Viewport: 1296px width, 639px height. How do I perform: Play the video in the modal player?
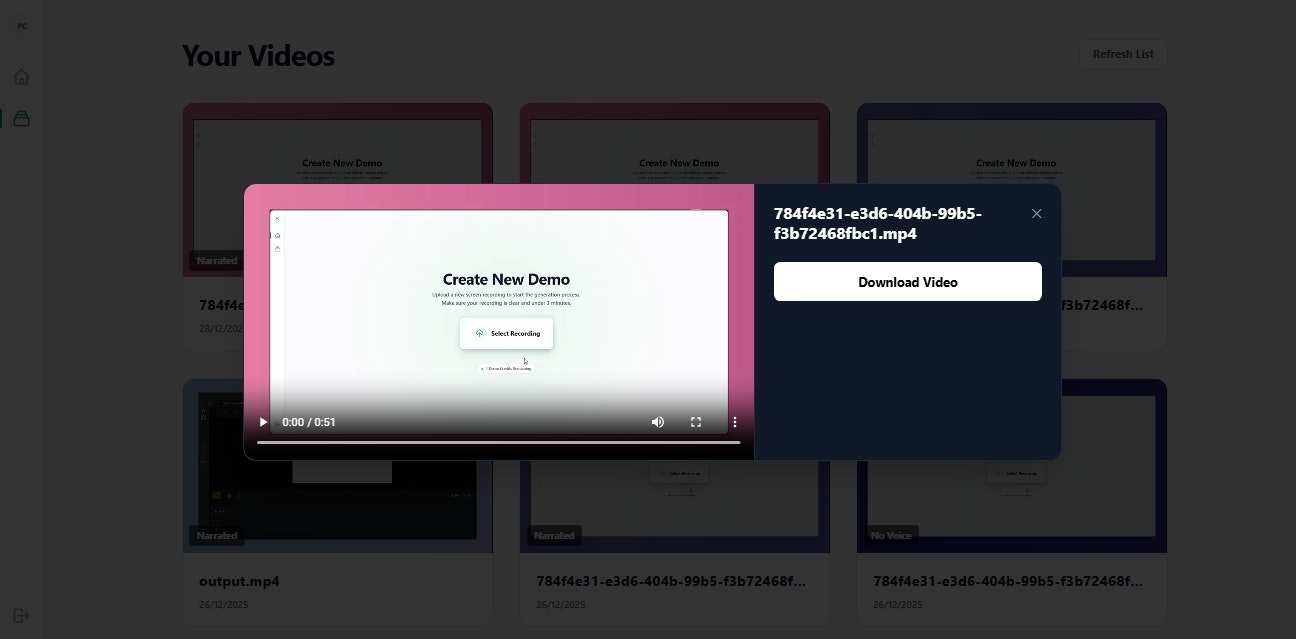263,422
